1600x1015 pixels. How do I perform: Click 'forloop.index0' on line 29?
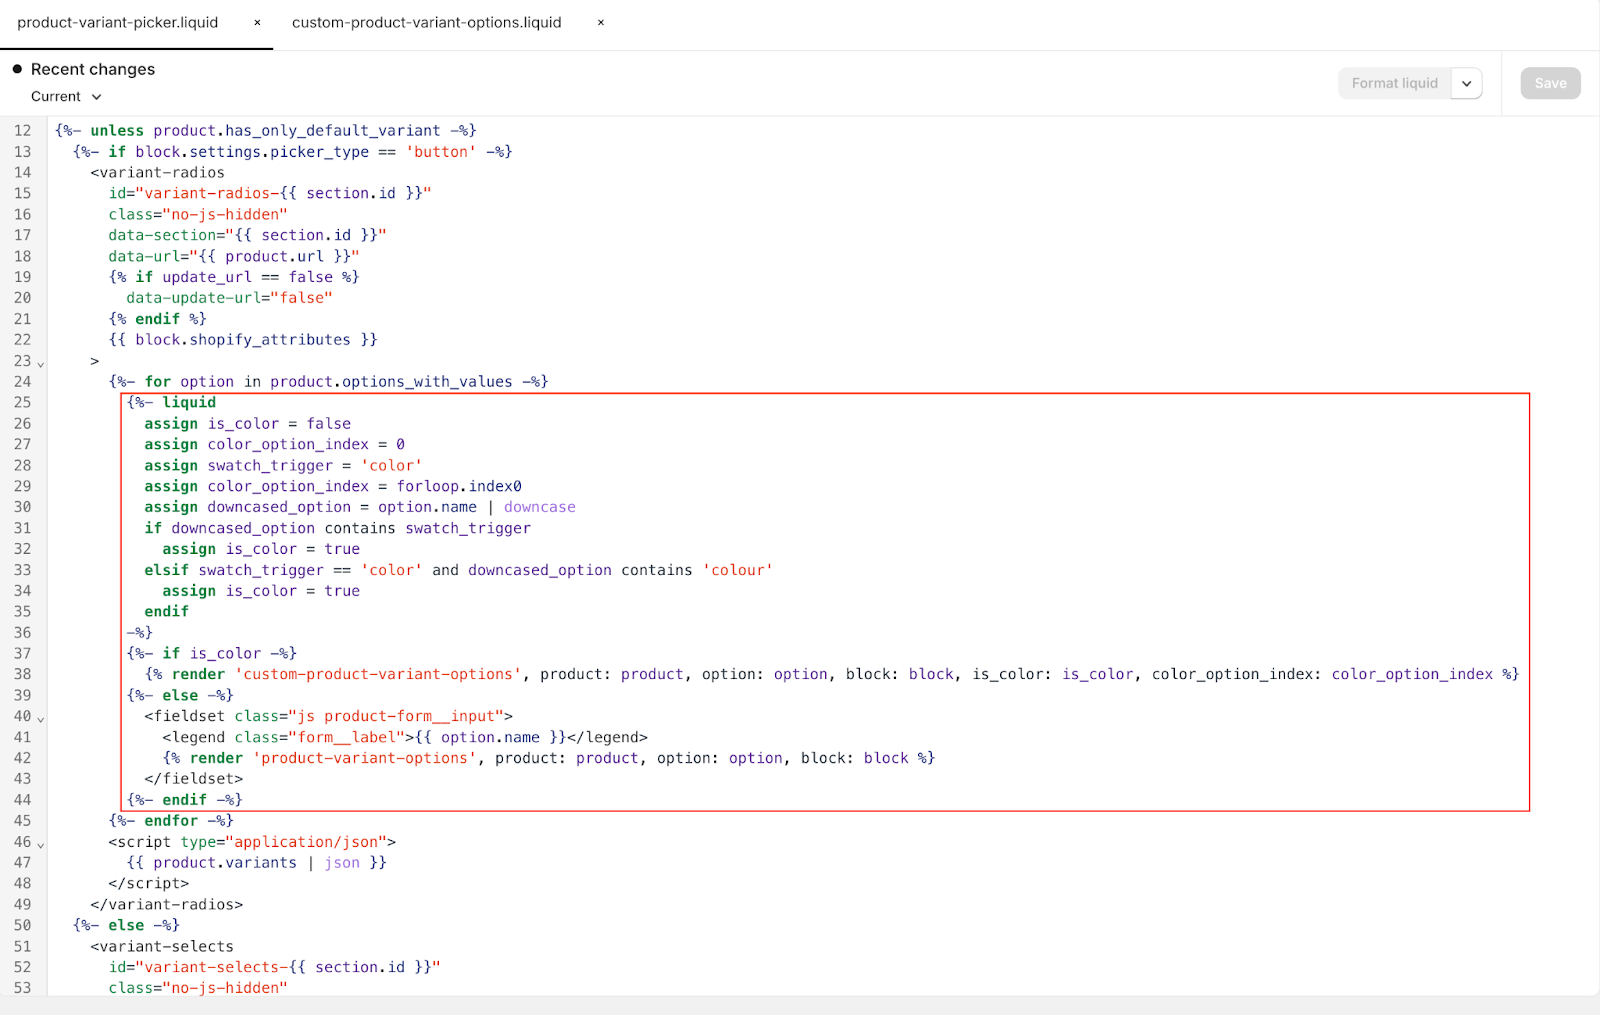(459, 486)
